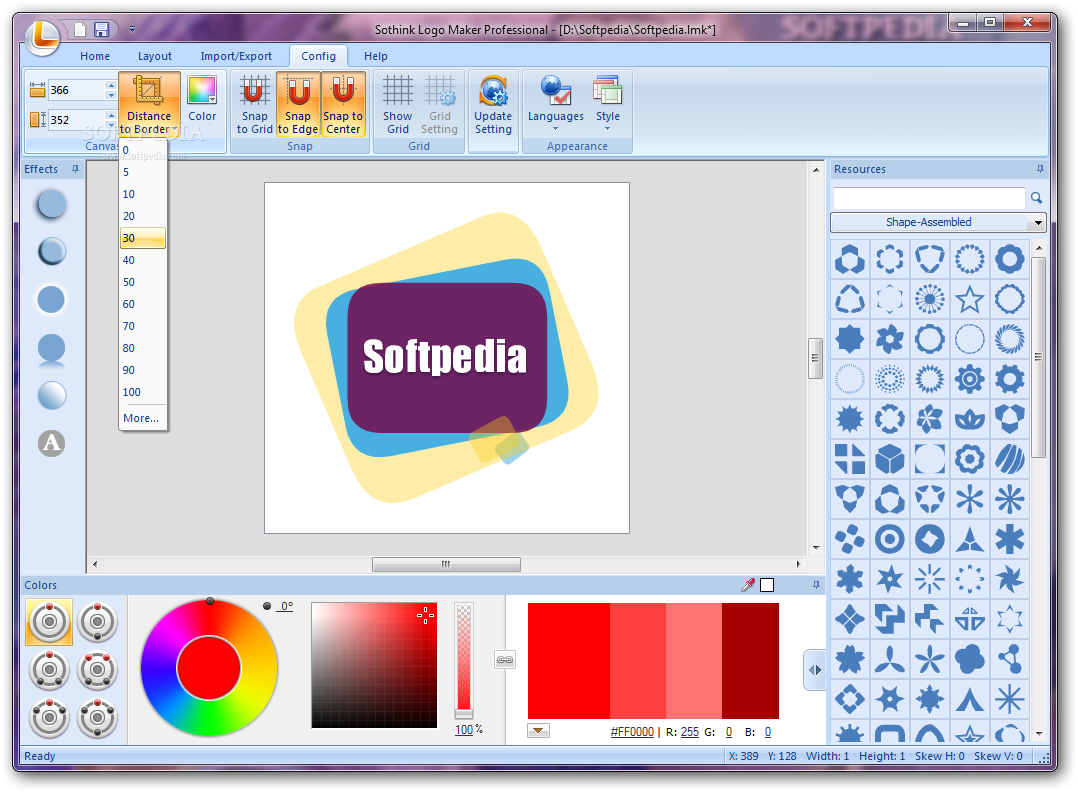Toggle Snap to Grid

pyautogui.click(x=254, y=104)
